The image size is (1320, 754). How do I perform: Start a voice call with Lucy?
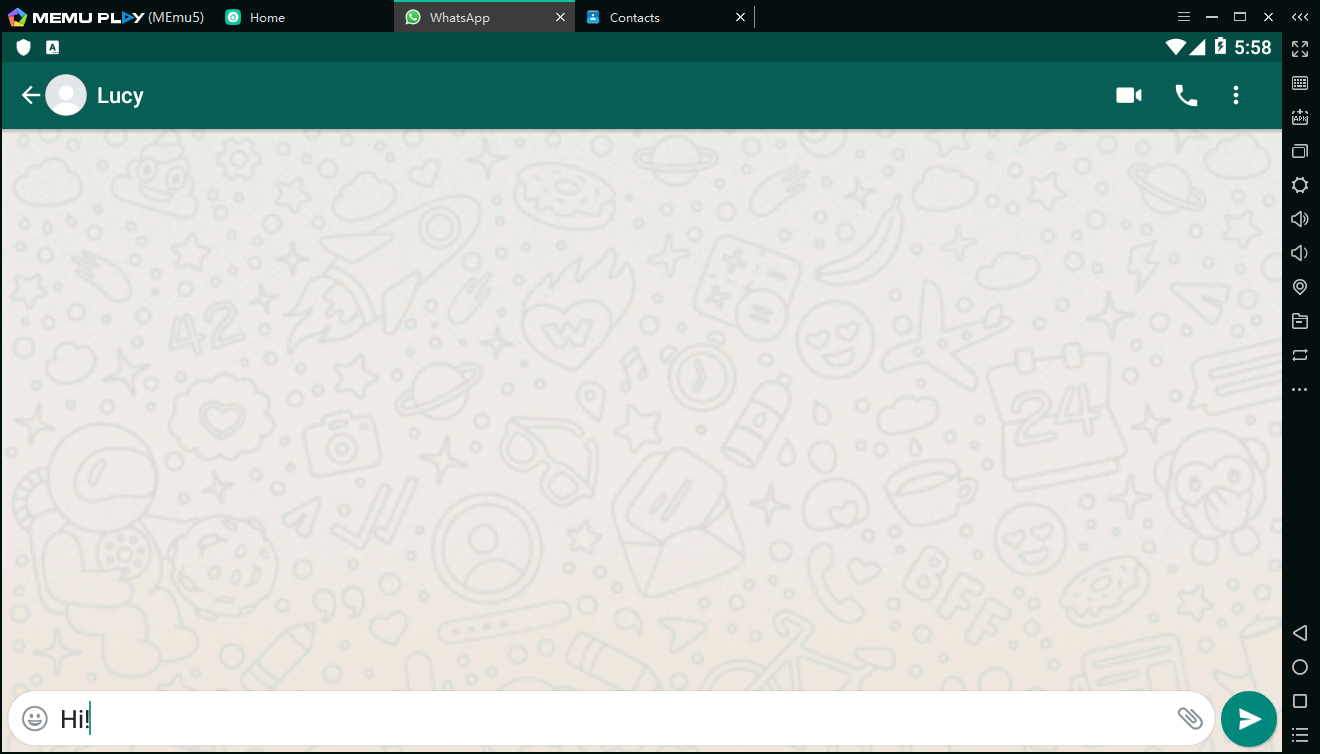click(1186, 95)
